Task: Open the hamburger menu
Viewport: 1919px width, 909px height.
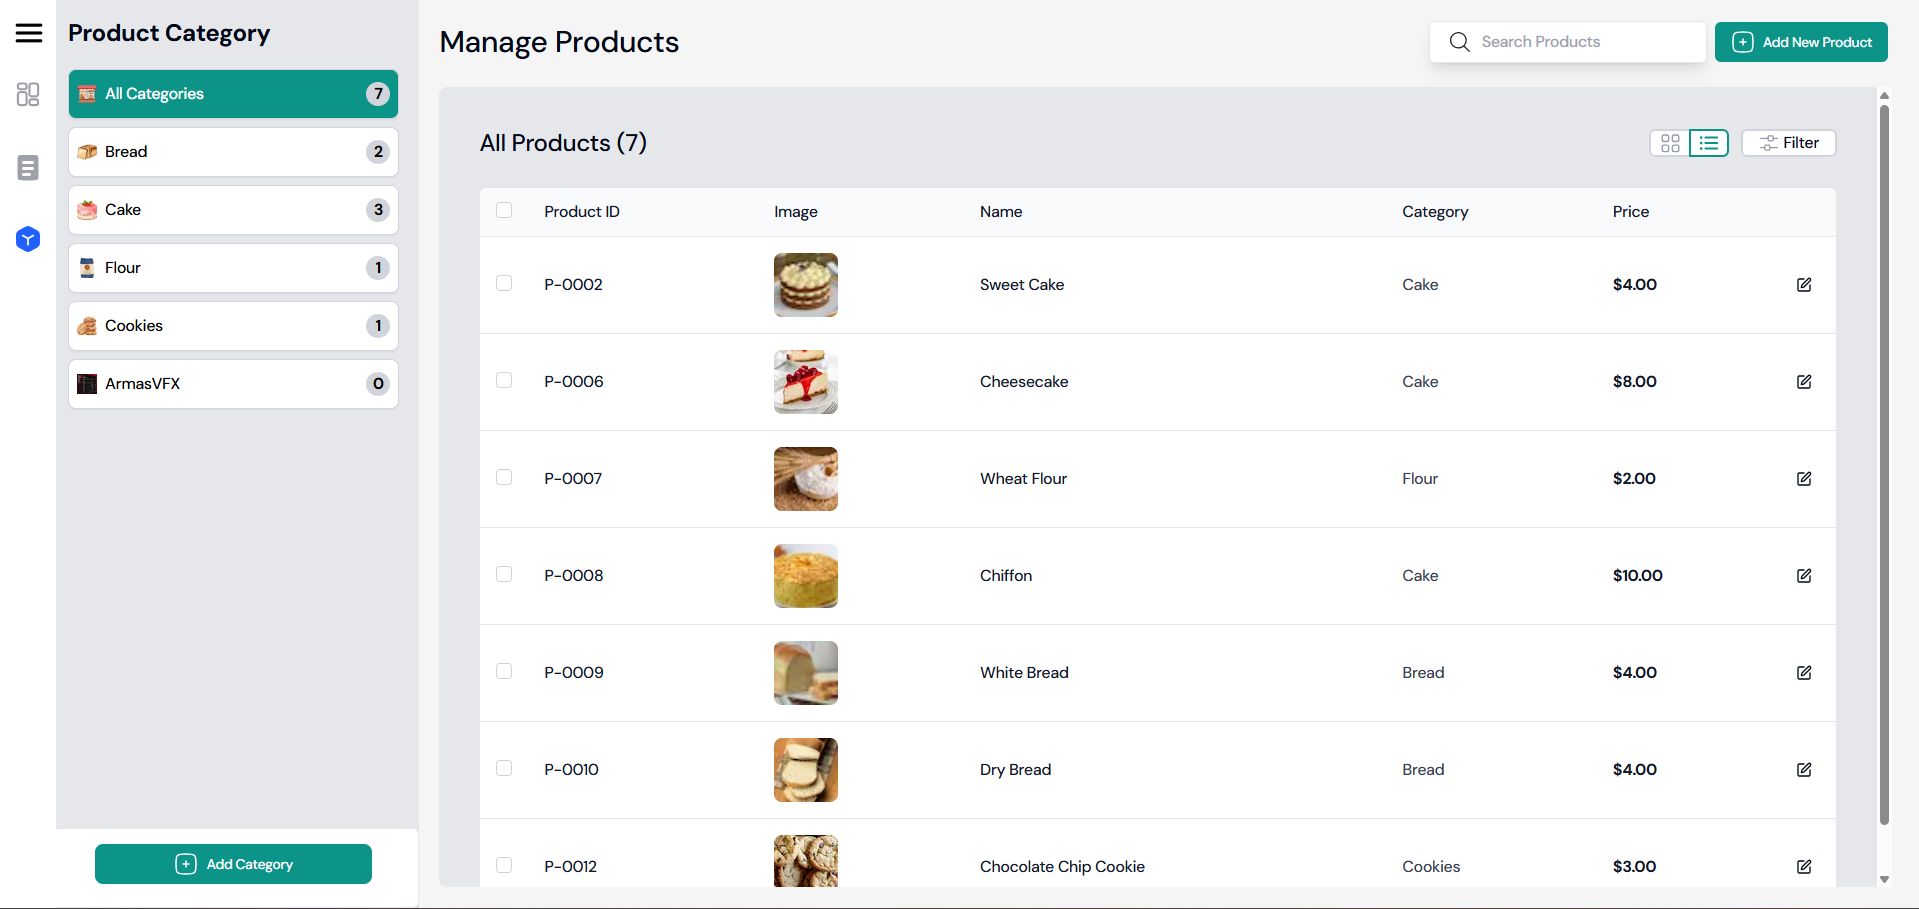Action: [29, 33]
